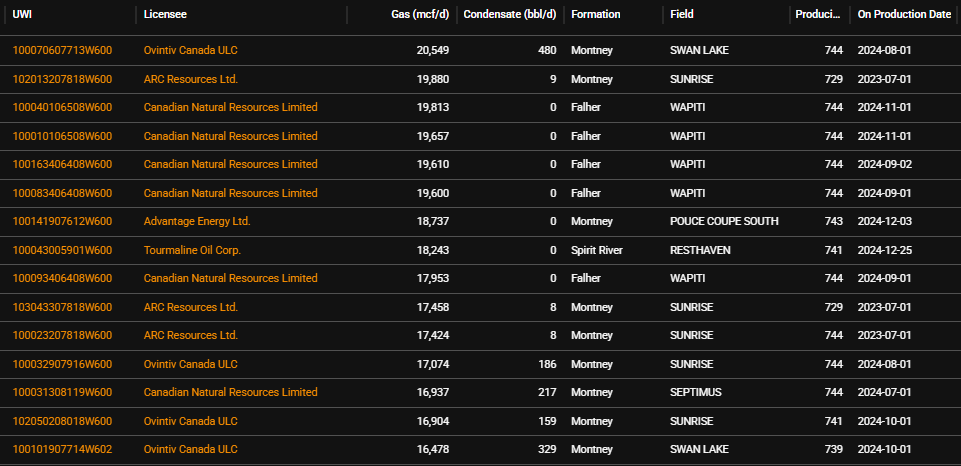
Task: Open well link 100101907714W602
Action: 62,449
